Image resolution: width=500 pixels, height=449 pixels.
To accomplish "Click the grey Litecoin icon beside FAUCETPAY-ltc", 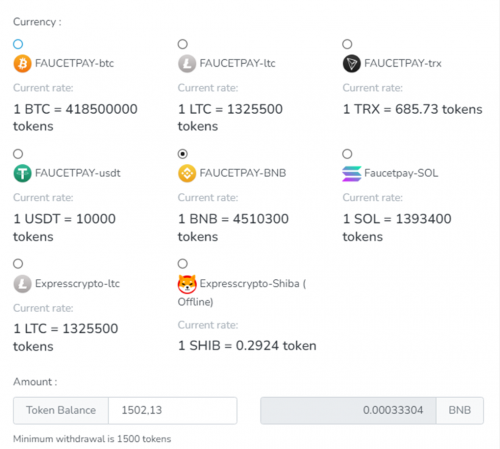I will [187, 63].
